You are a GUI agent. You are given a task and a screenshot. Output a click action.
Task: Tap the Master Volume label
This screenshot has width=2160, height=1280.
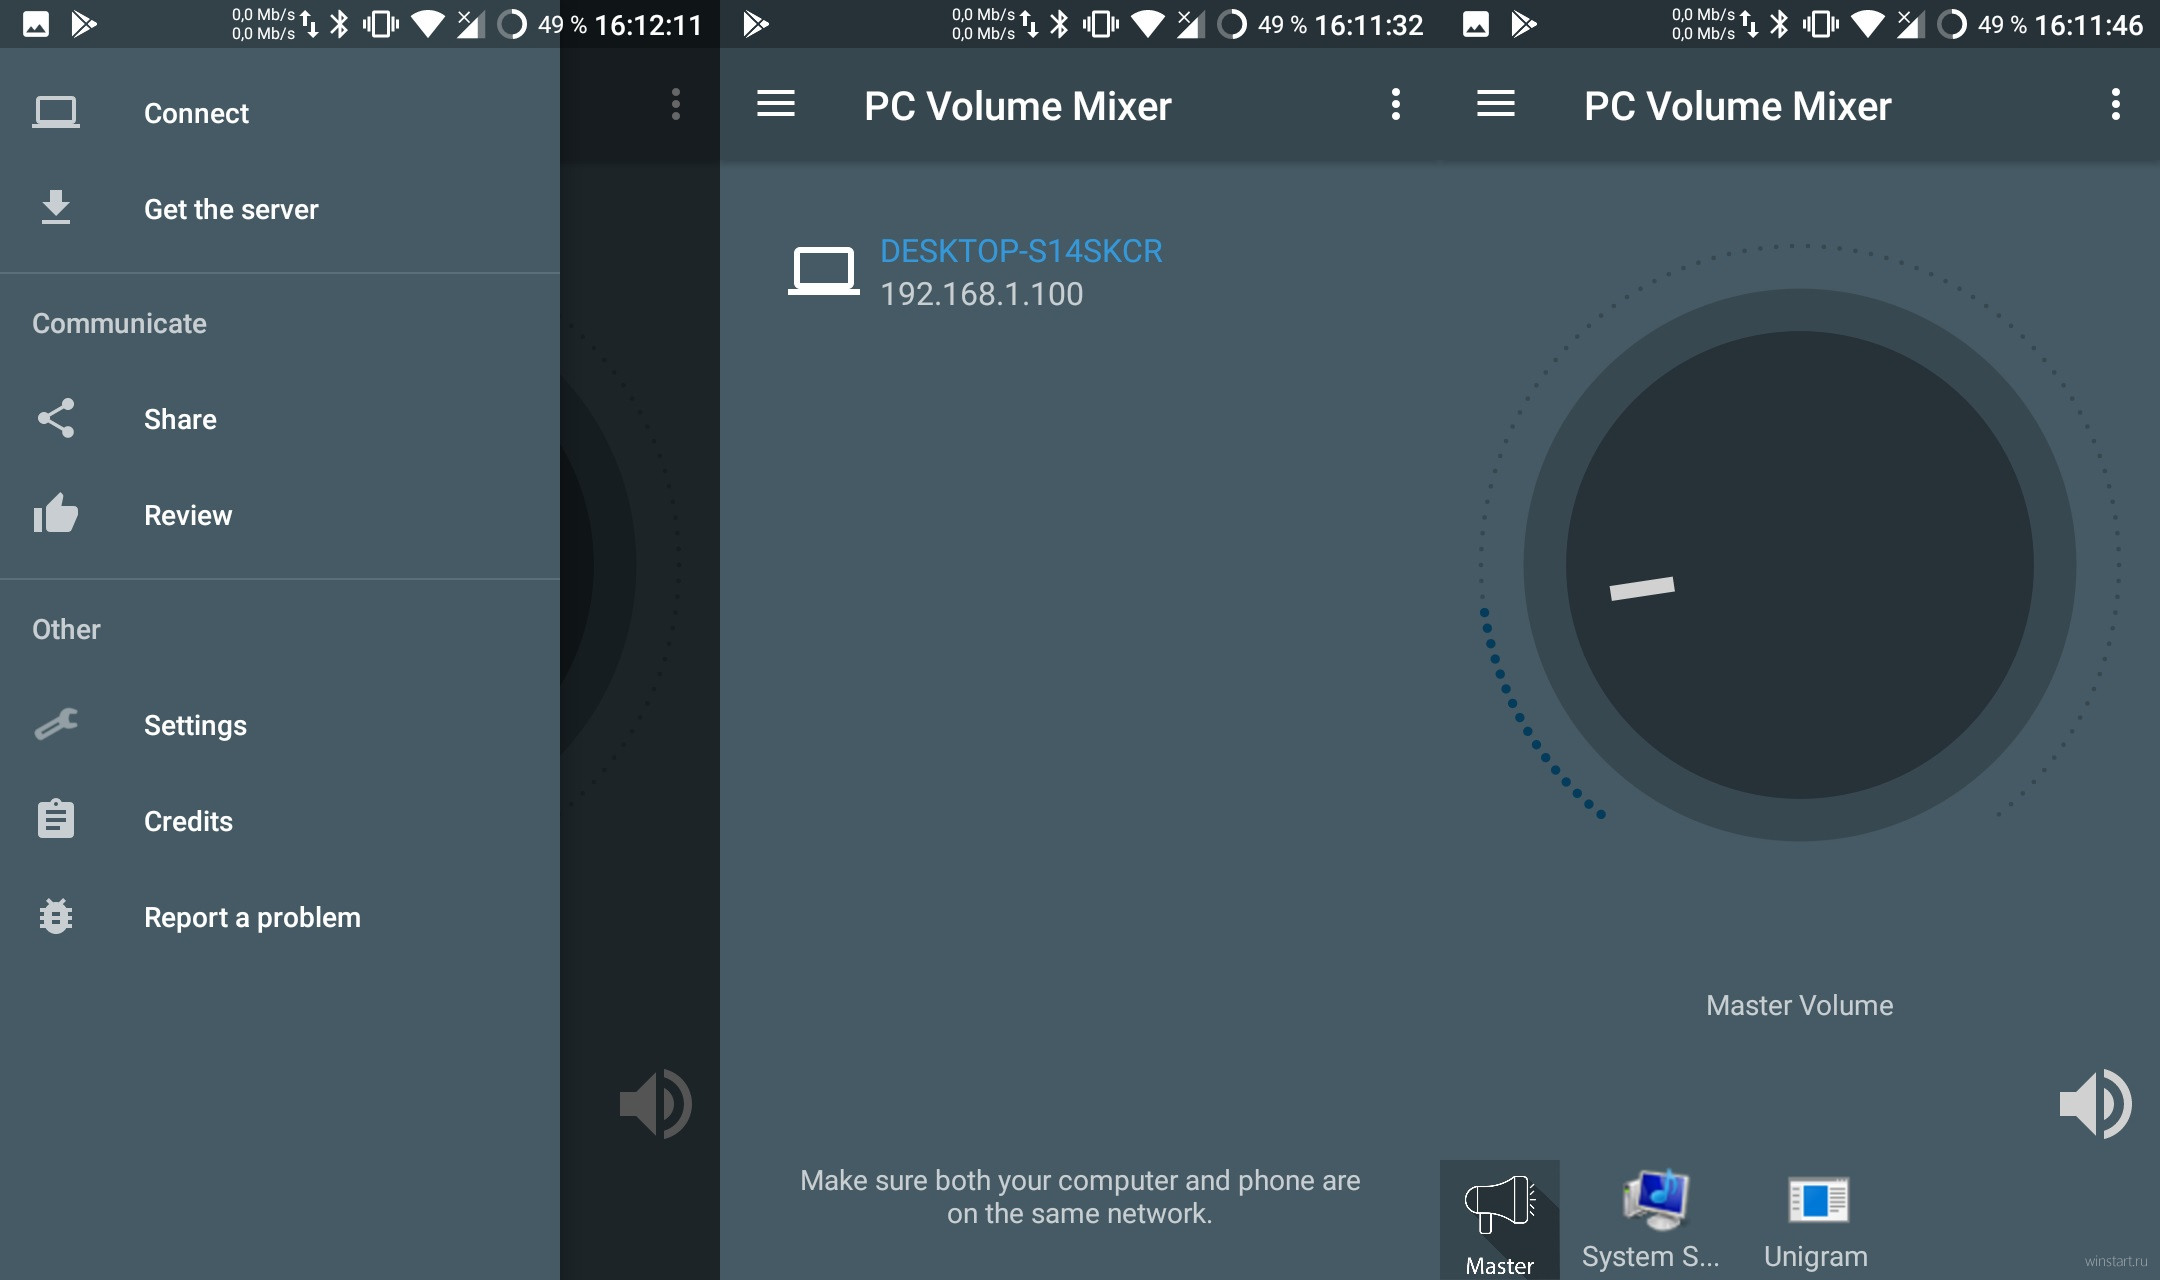[1800, 1005]
